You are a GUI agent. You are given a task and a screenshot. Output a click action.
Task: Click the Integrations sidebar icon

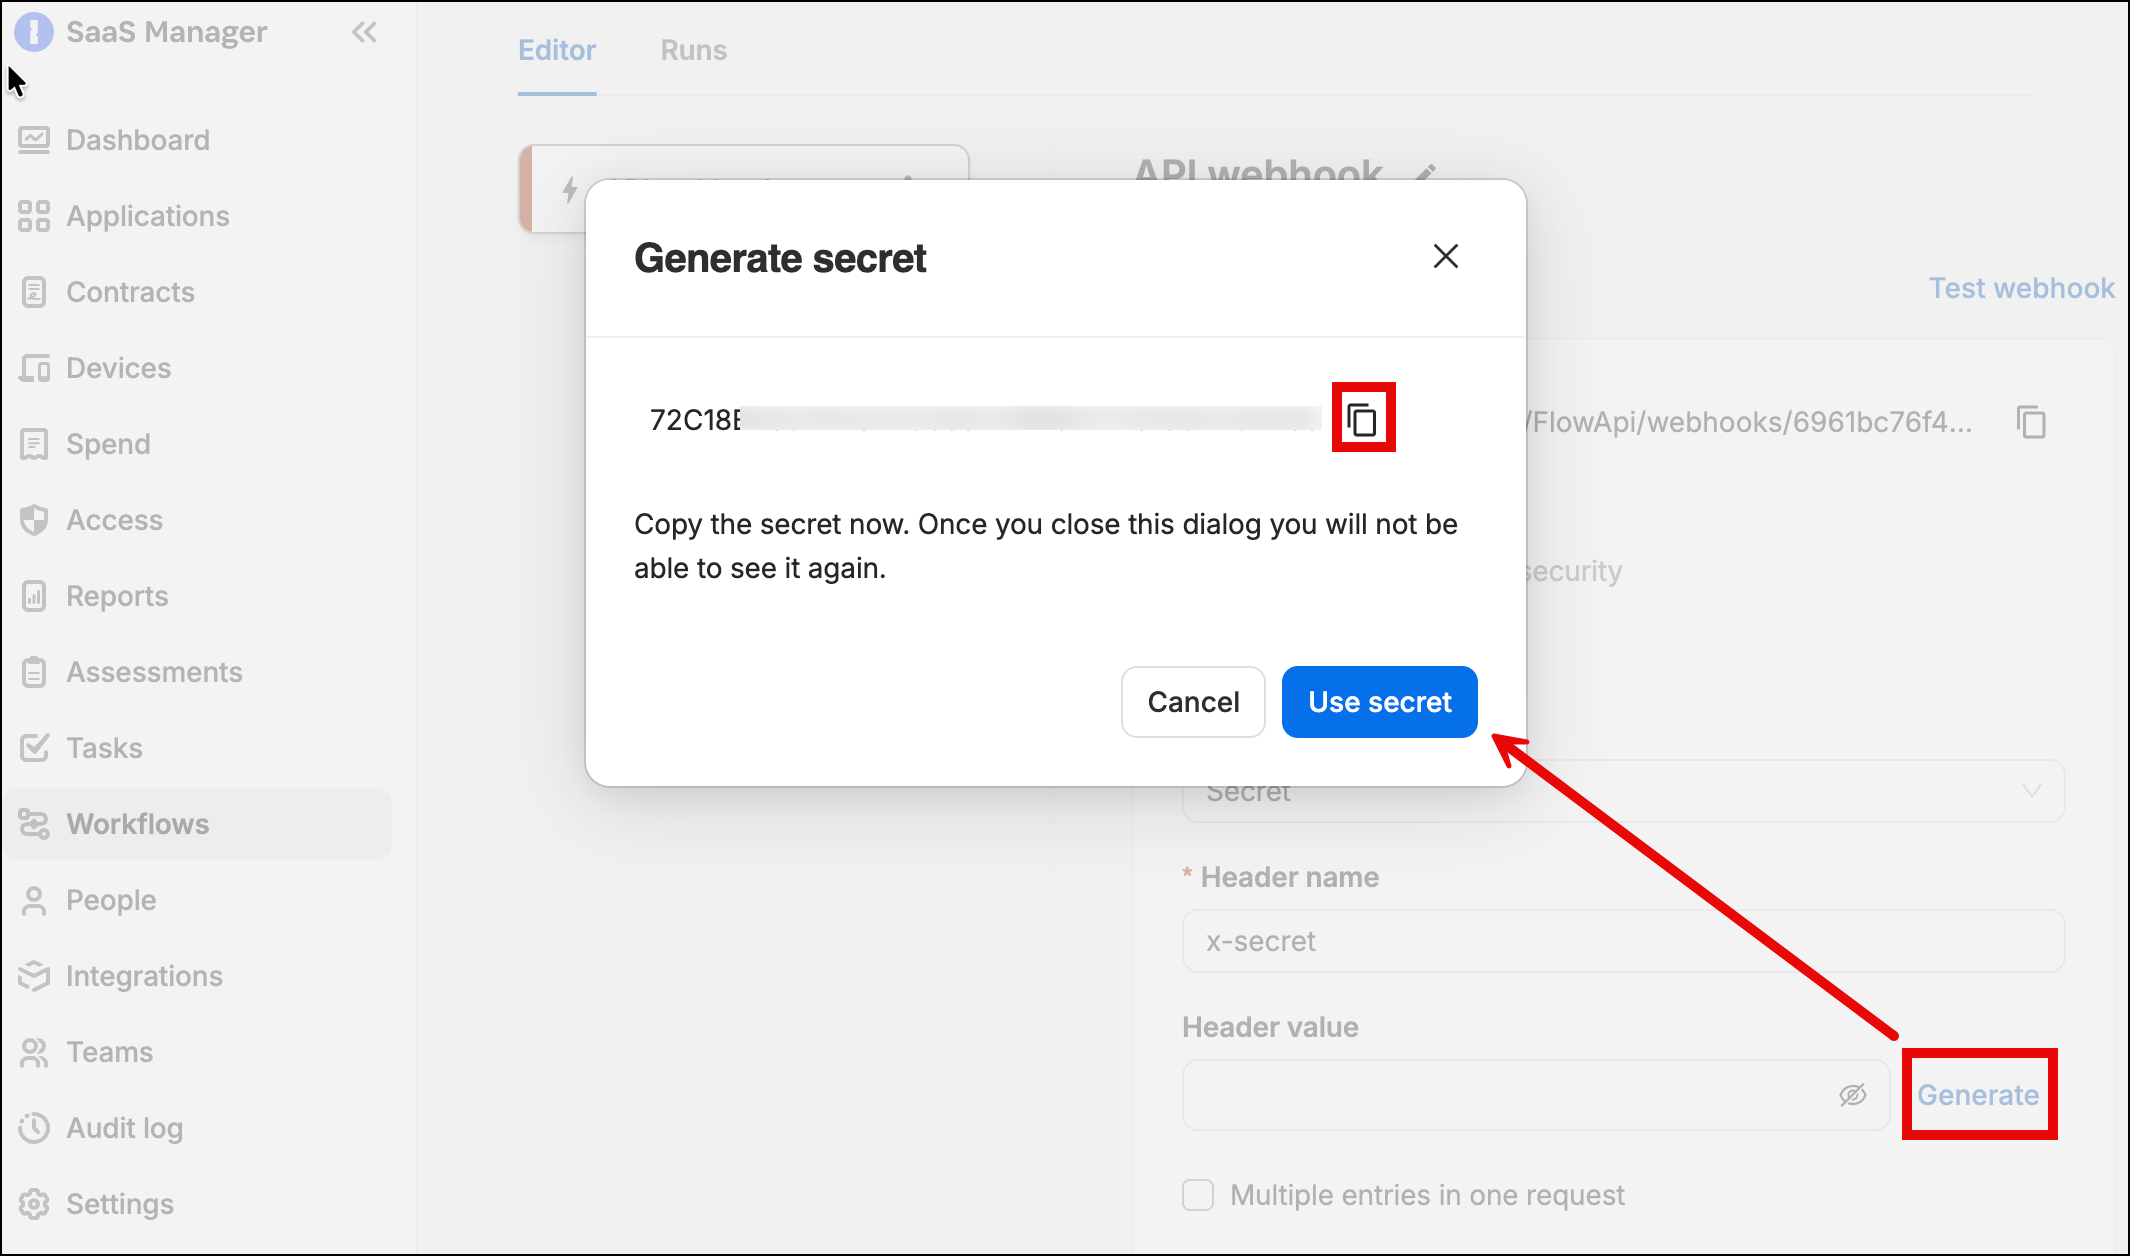[34, 976]
